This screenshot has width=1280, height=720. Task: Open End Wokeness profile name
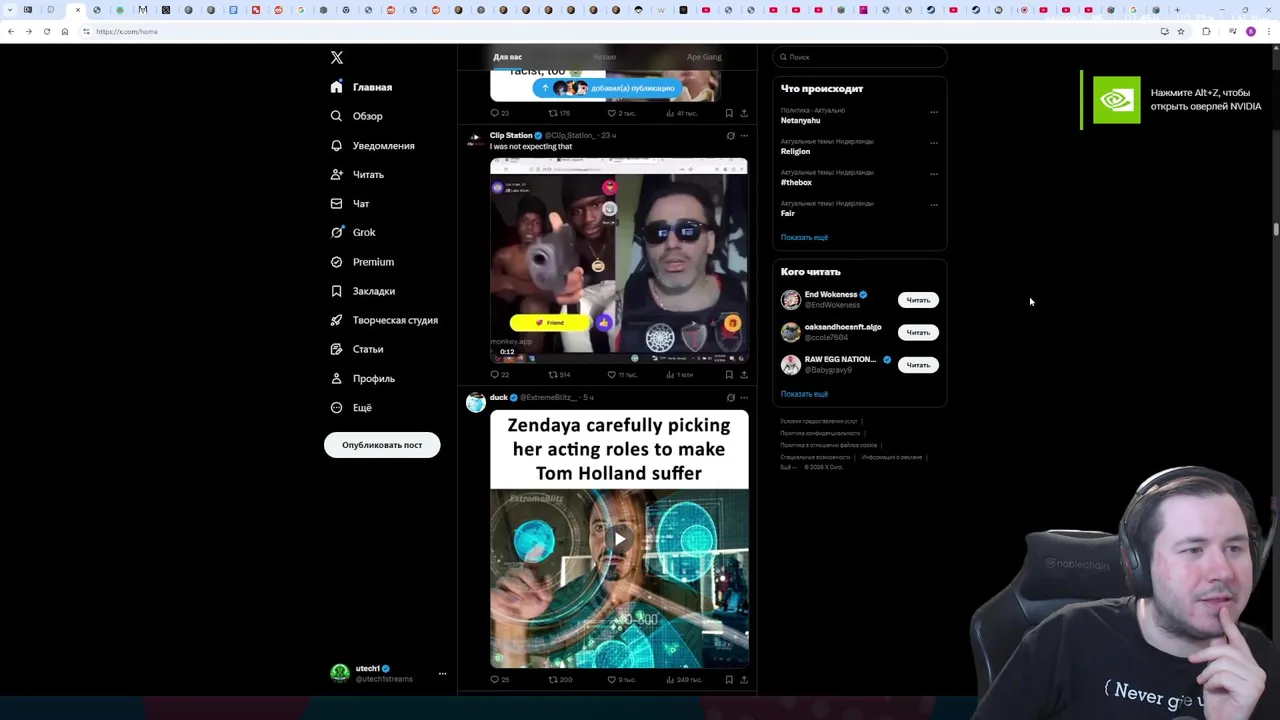(831, 295)
